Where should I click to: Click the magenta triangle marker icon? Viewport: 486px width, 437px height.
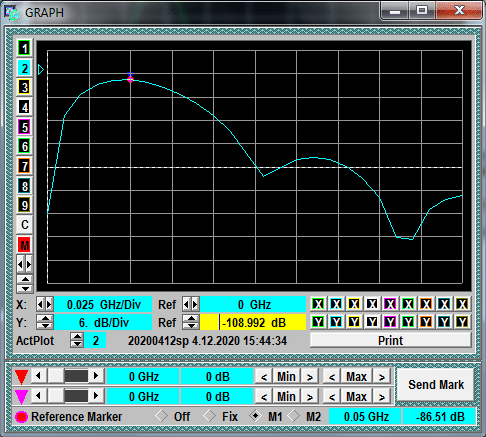coord(21,396)
